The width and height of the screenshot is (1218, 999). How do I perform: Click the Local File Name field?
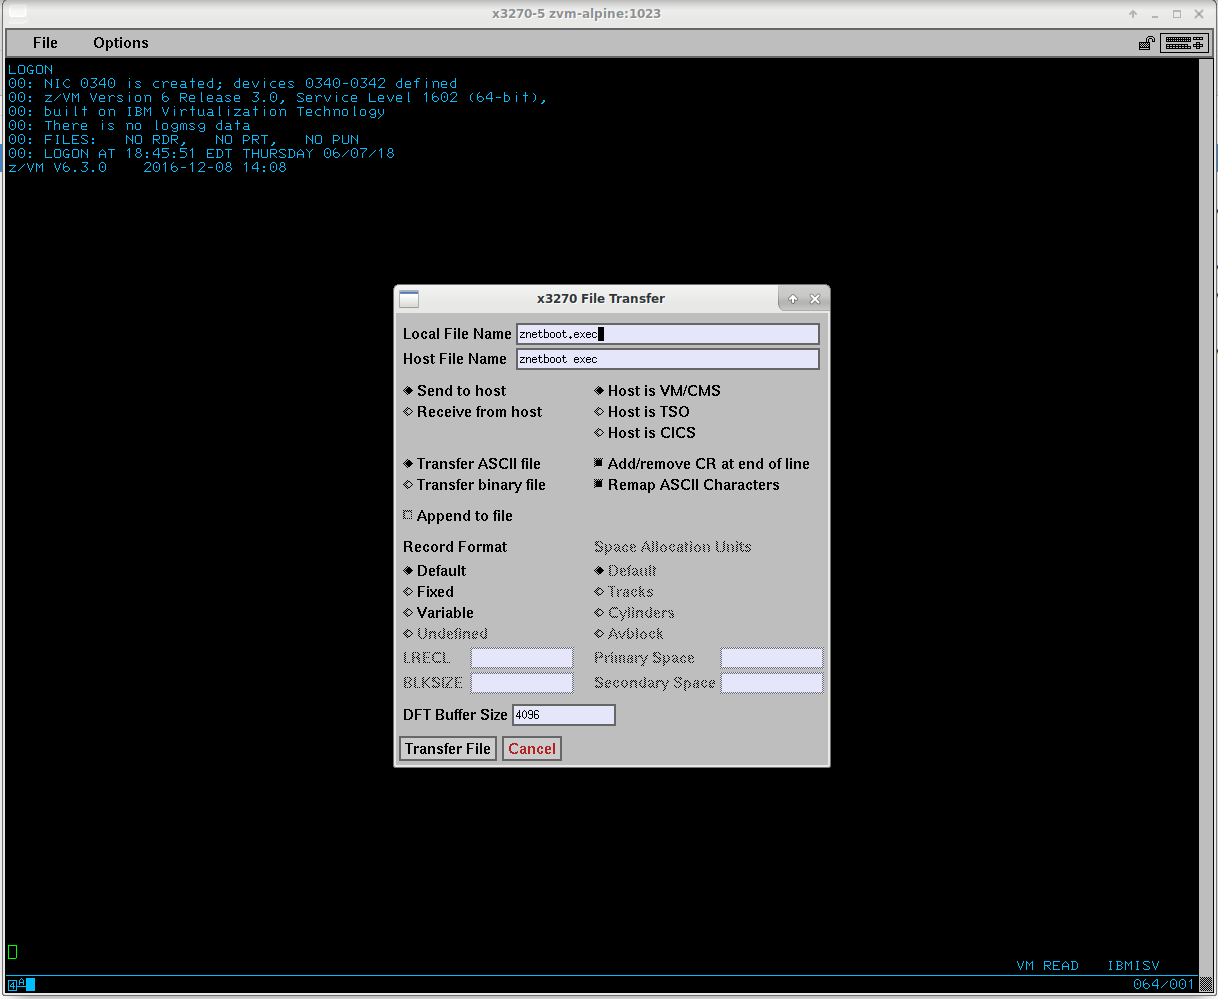pyautogui.click(x=668, y=334)
